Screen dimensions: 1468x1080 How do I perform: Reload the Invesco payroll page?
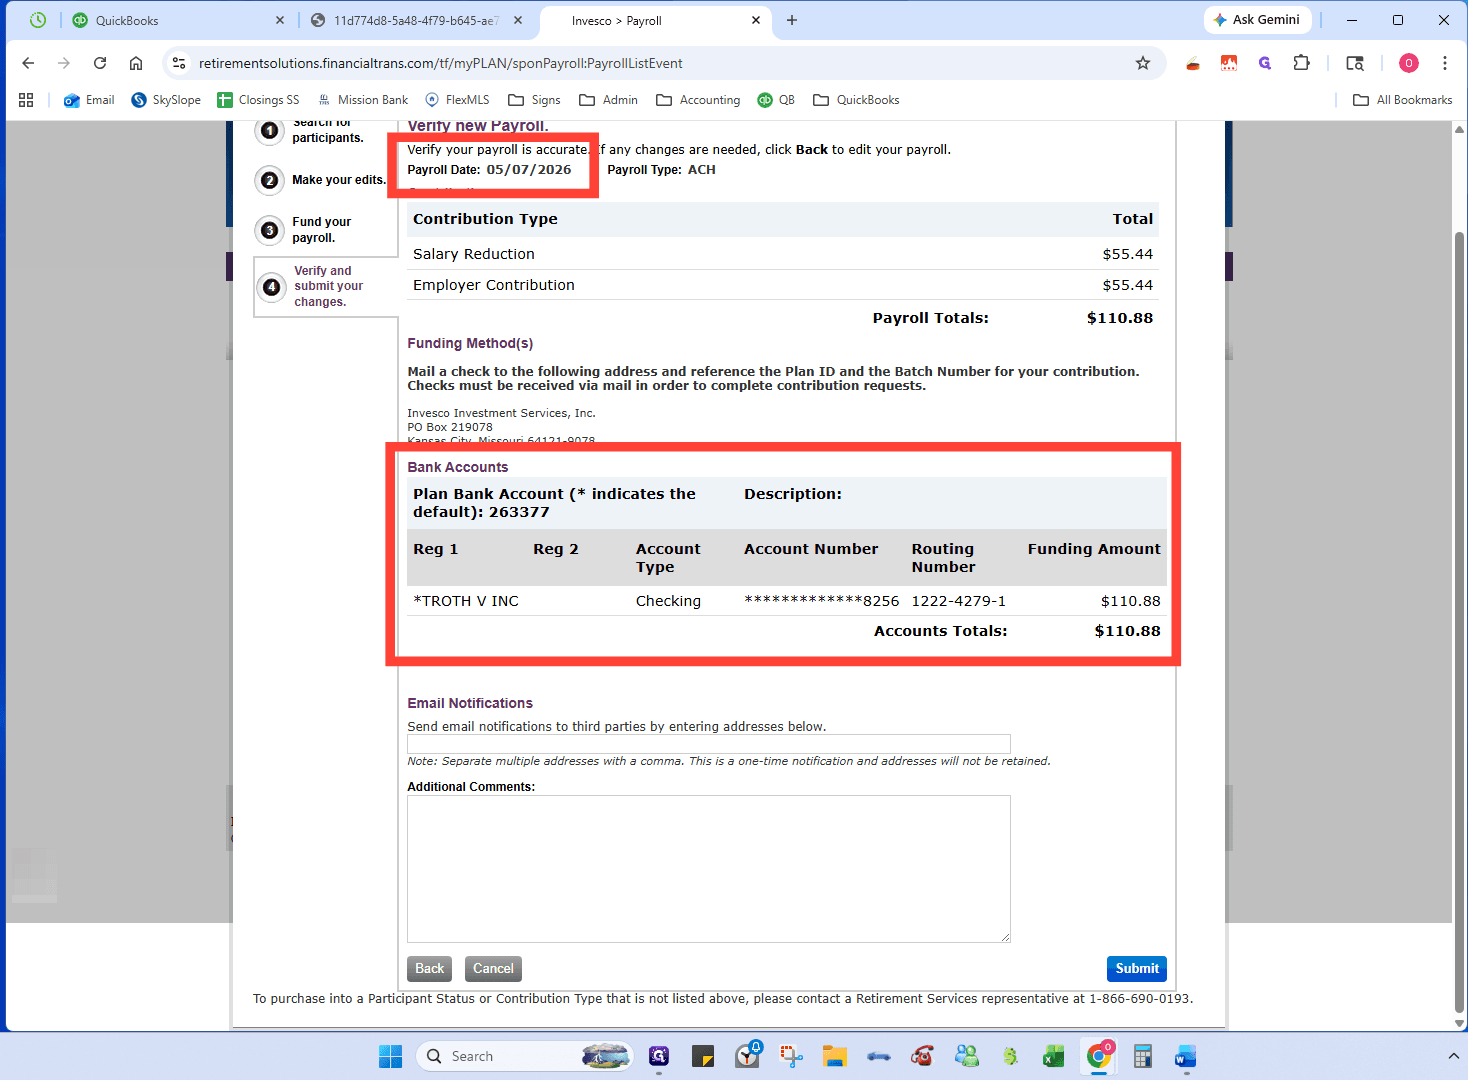(x=100, y=63)
